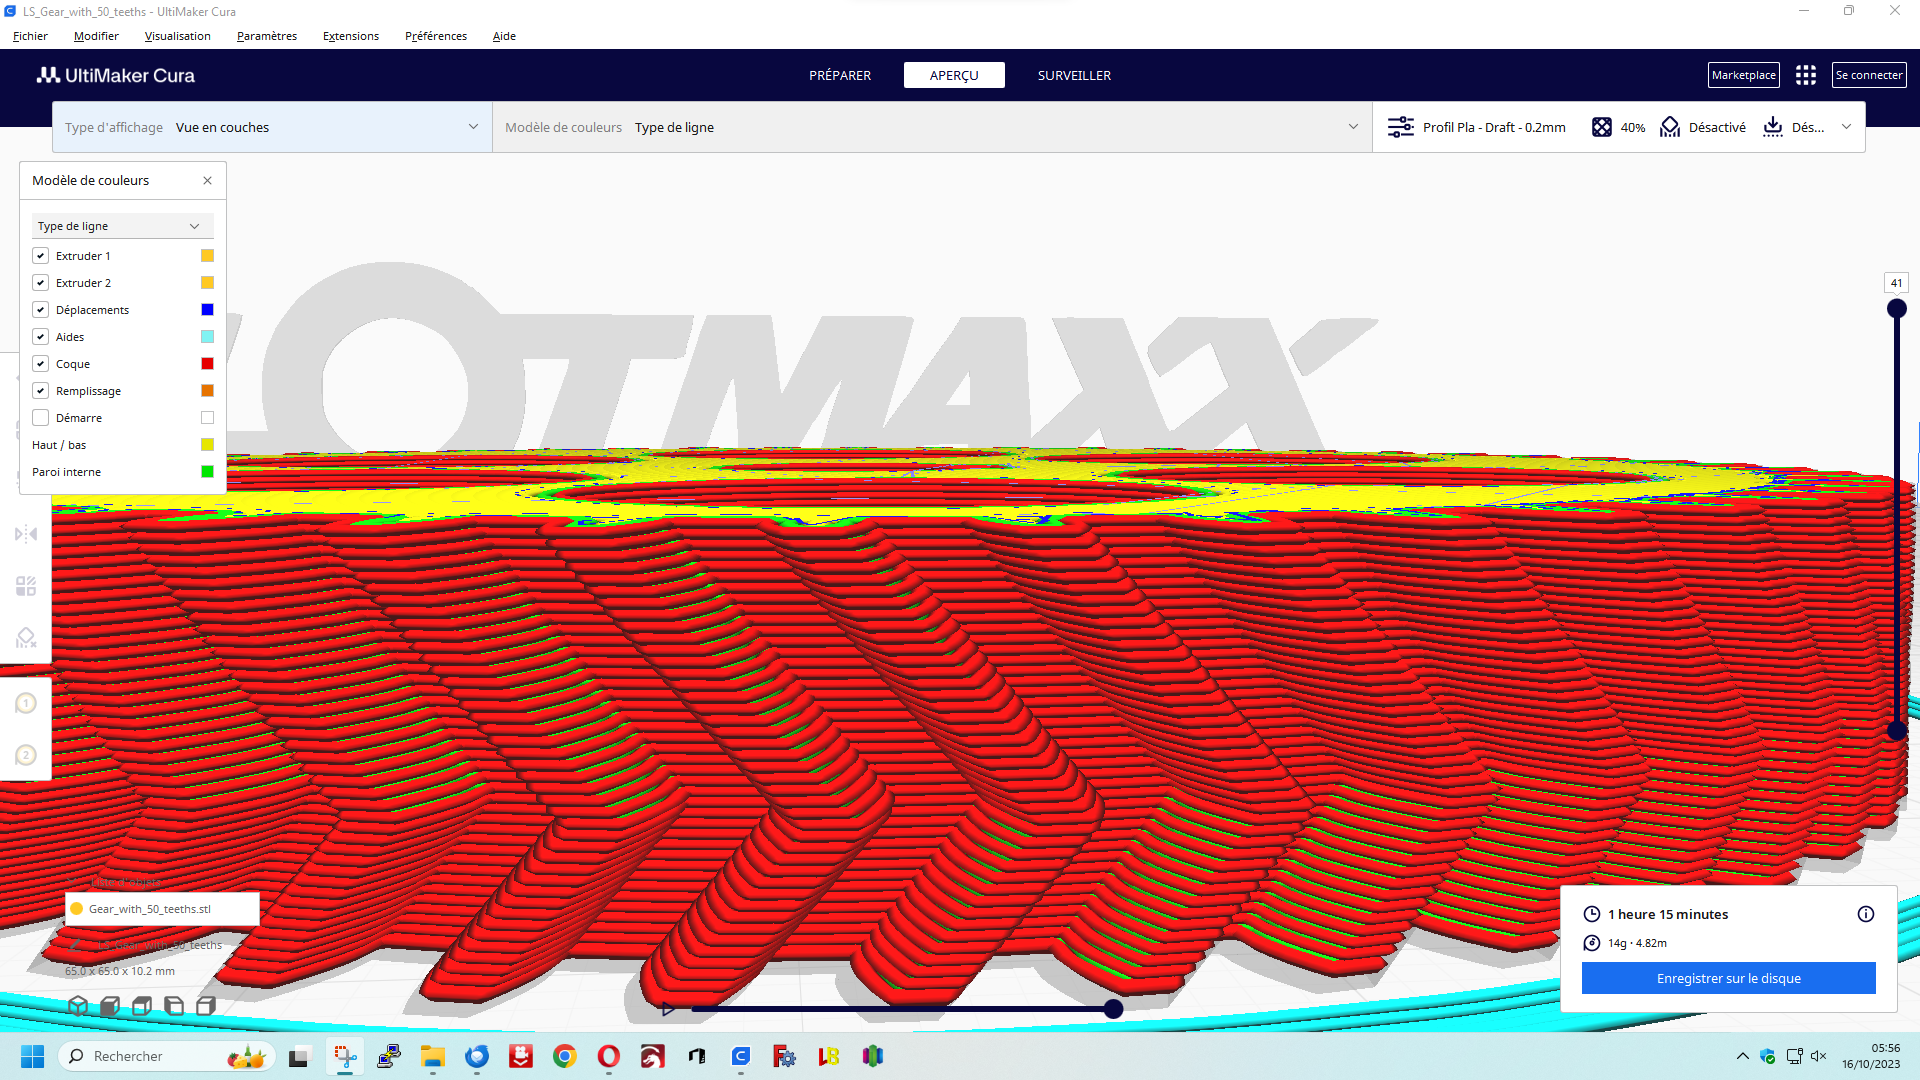Select the Mirror tool in left toolbar
Screen dimensions: 1920x1080
tap(26, 534)
